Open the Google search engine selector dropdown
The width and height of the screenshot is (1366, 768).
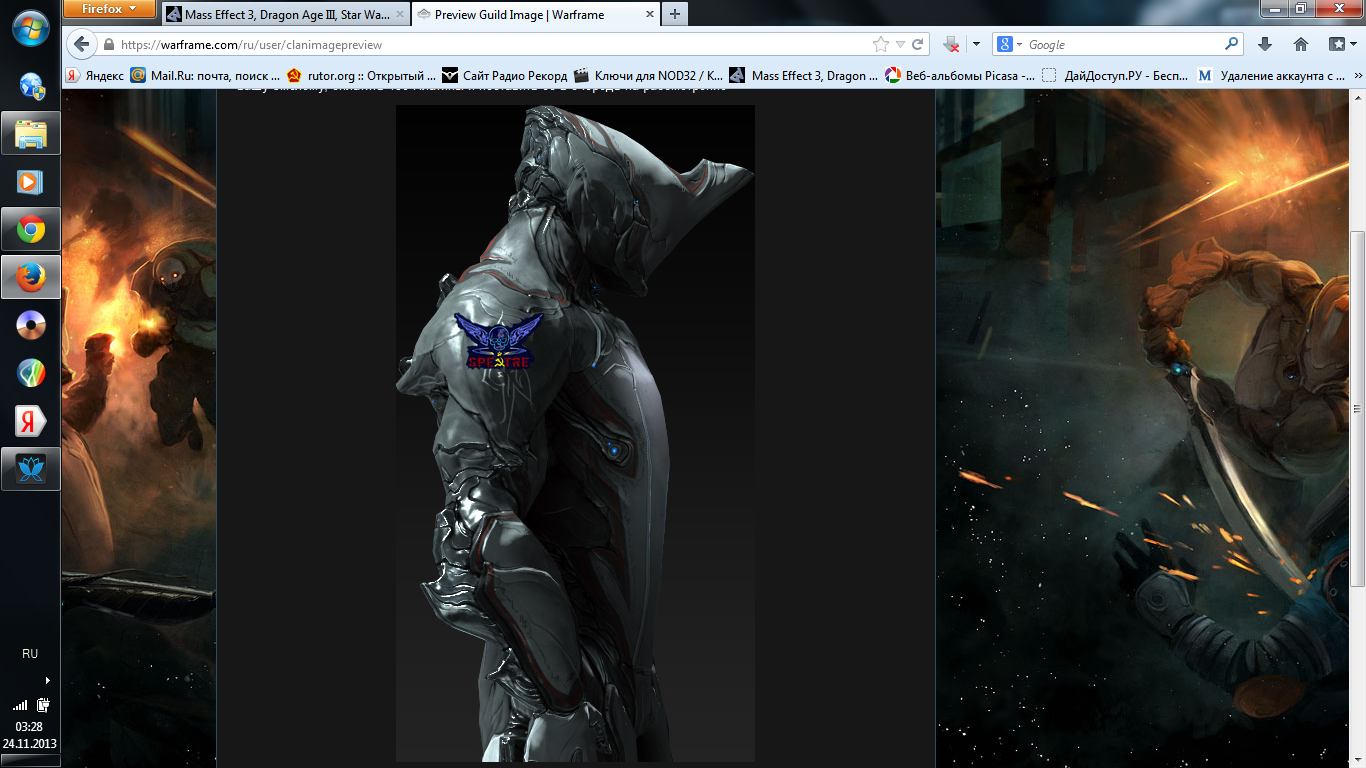(x=1010, y=45)
